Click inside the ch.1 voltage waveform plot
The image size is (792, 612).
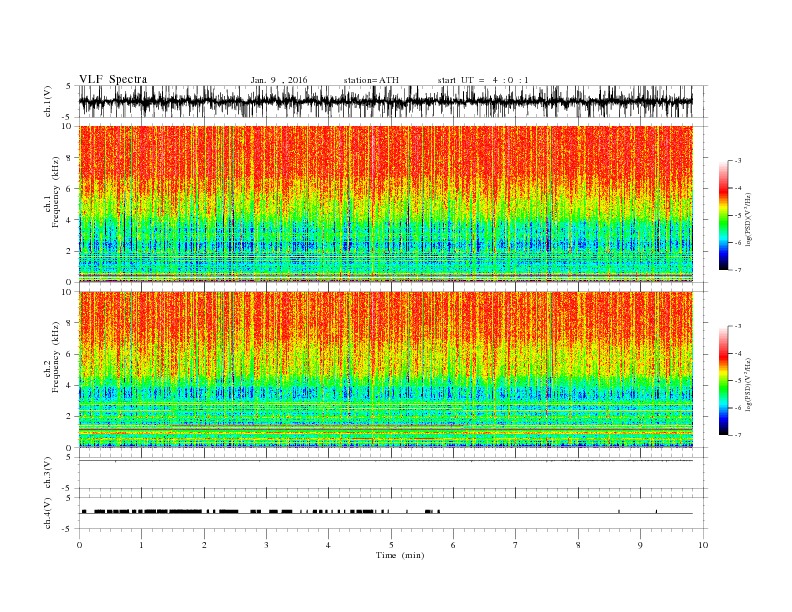tap(392, 101)
